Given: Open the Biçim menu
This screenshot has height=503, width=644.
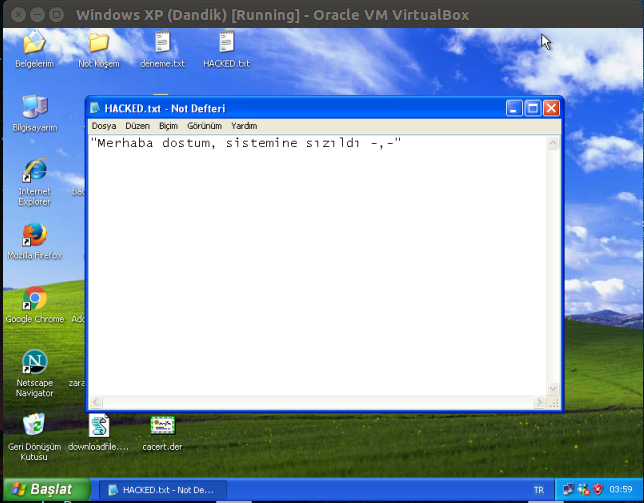Looking at the screenshot, I should [x=168, y=126].
